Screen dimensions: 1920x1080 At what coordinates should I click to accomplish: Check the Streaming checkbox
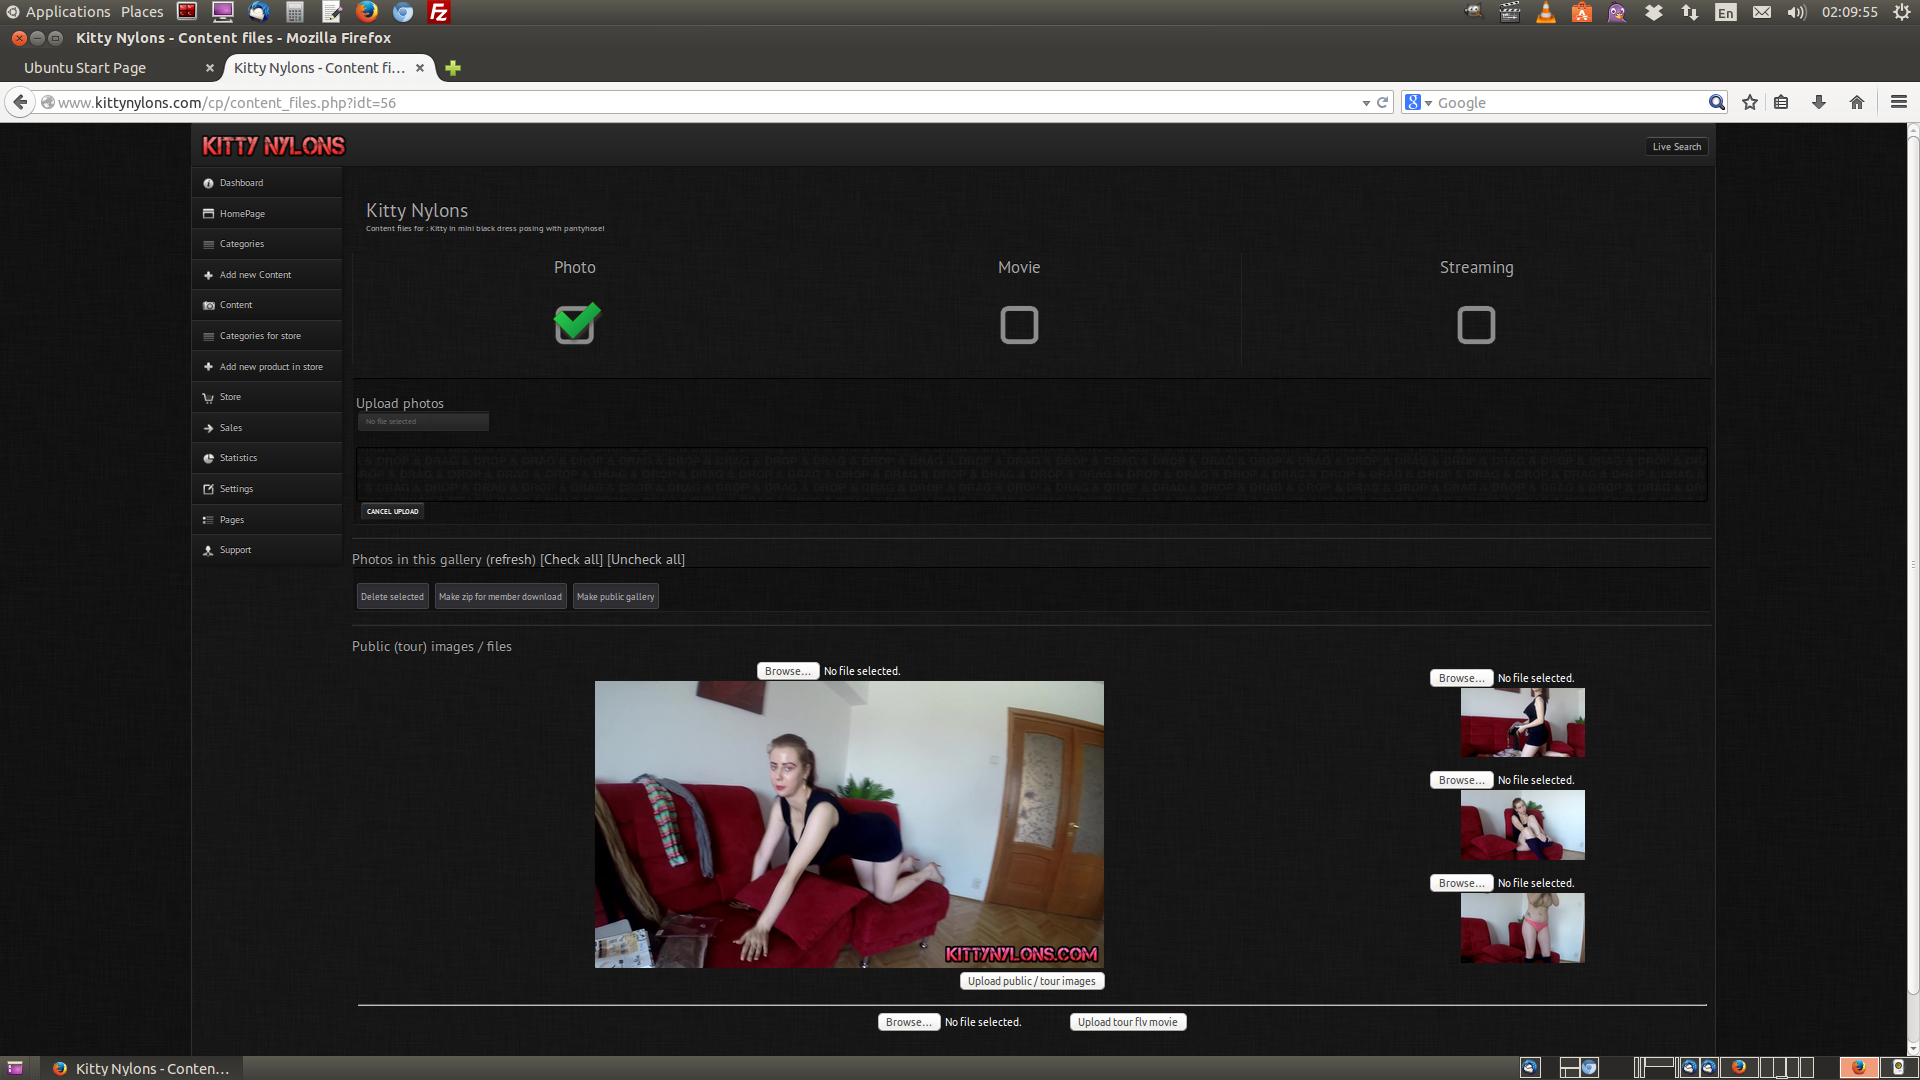[1476, 325]
